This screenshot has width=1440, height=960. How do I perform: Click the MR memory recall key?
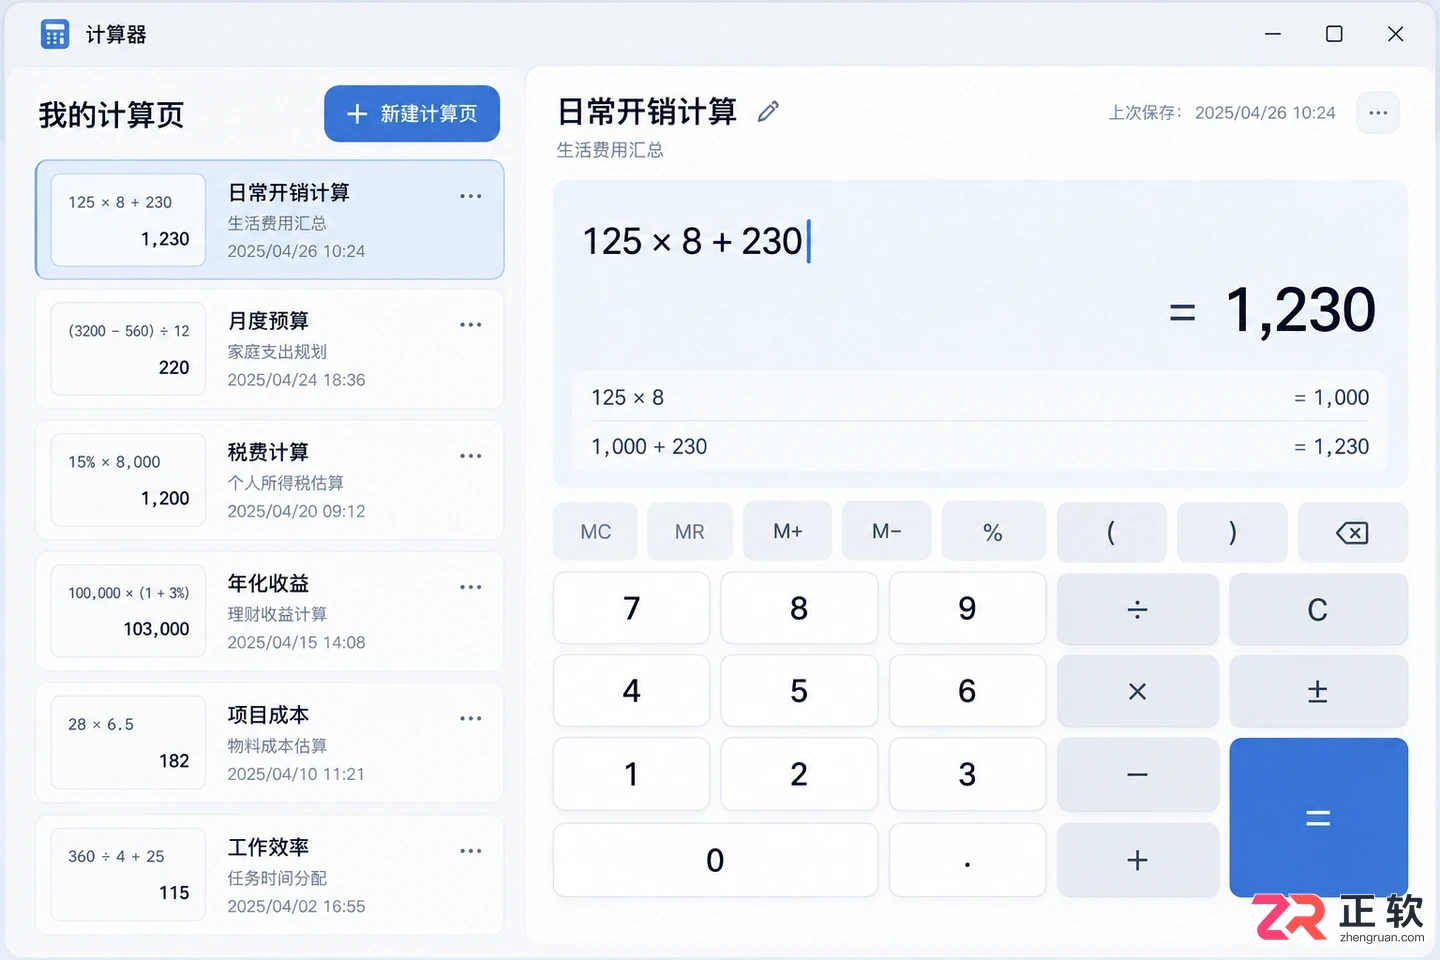690,532
